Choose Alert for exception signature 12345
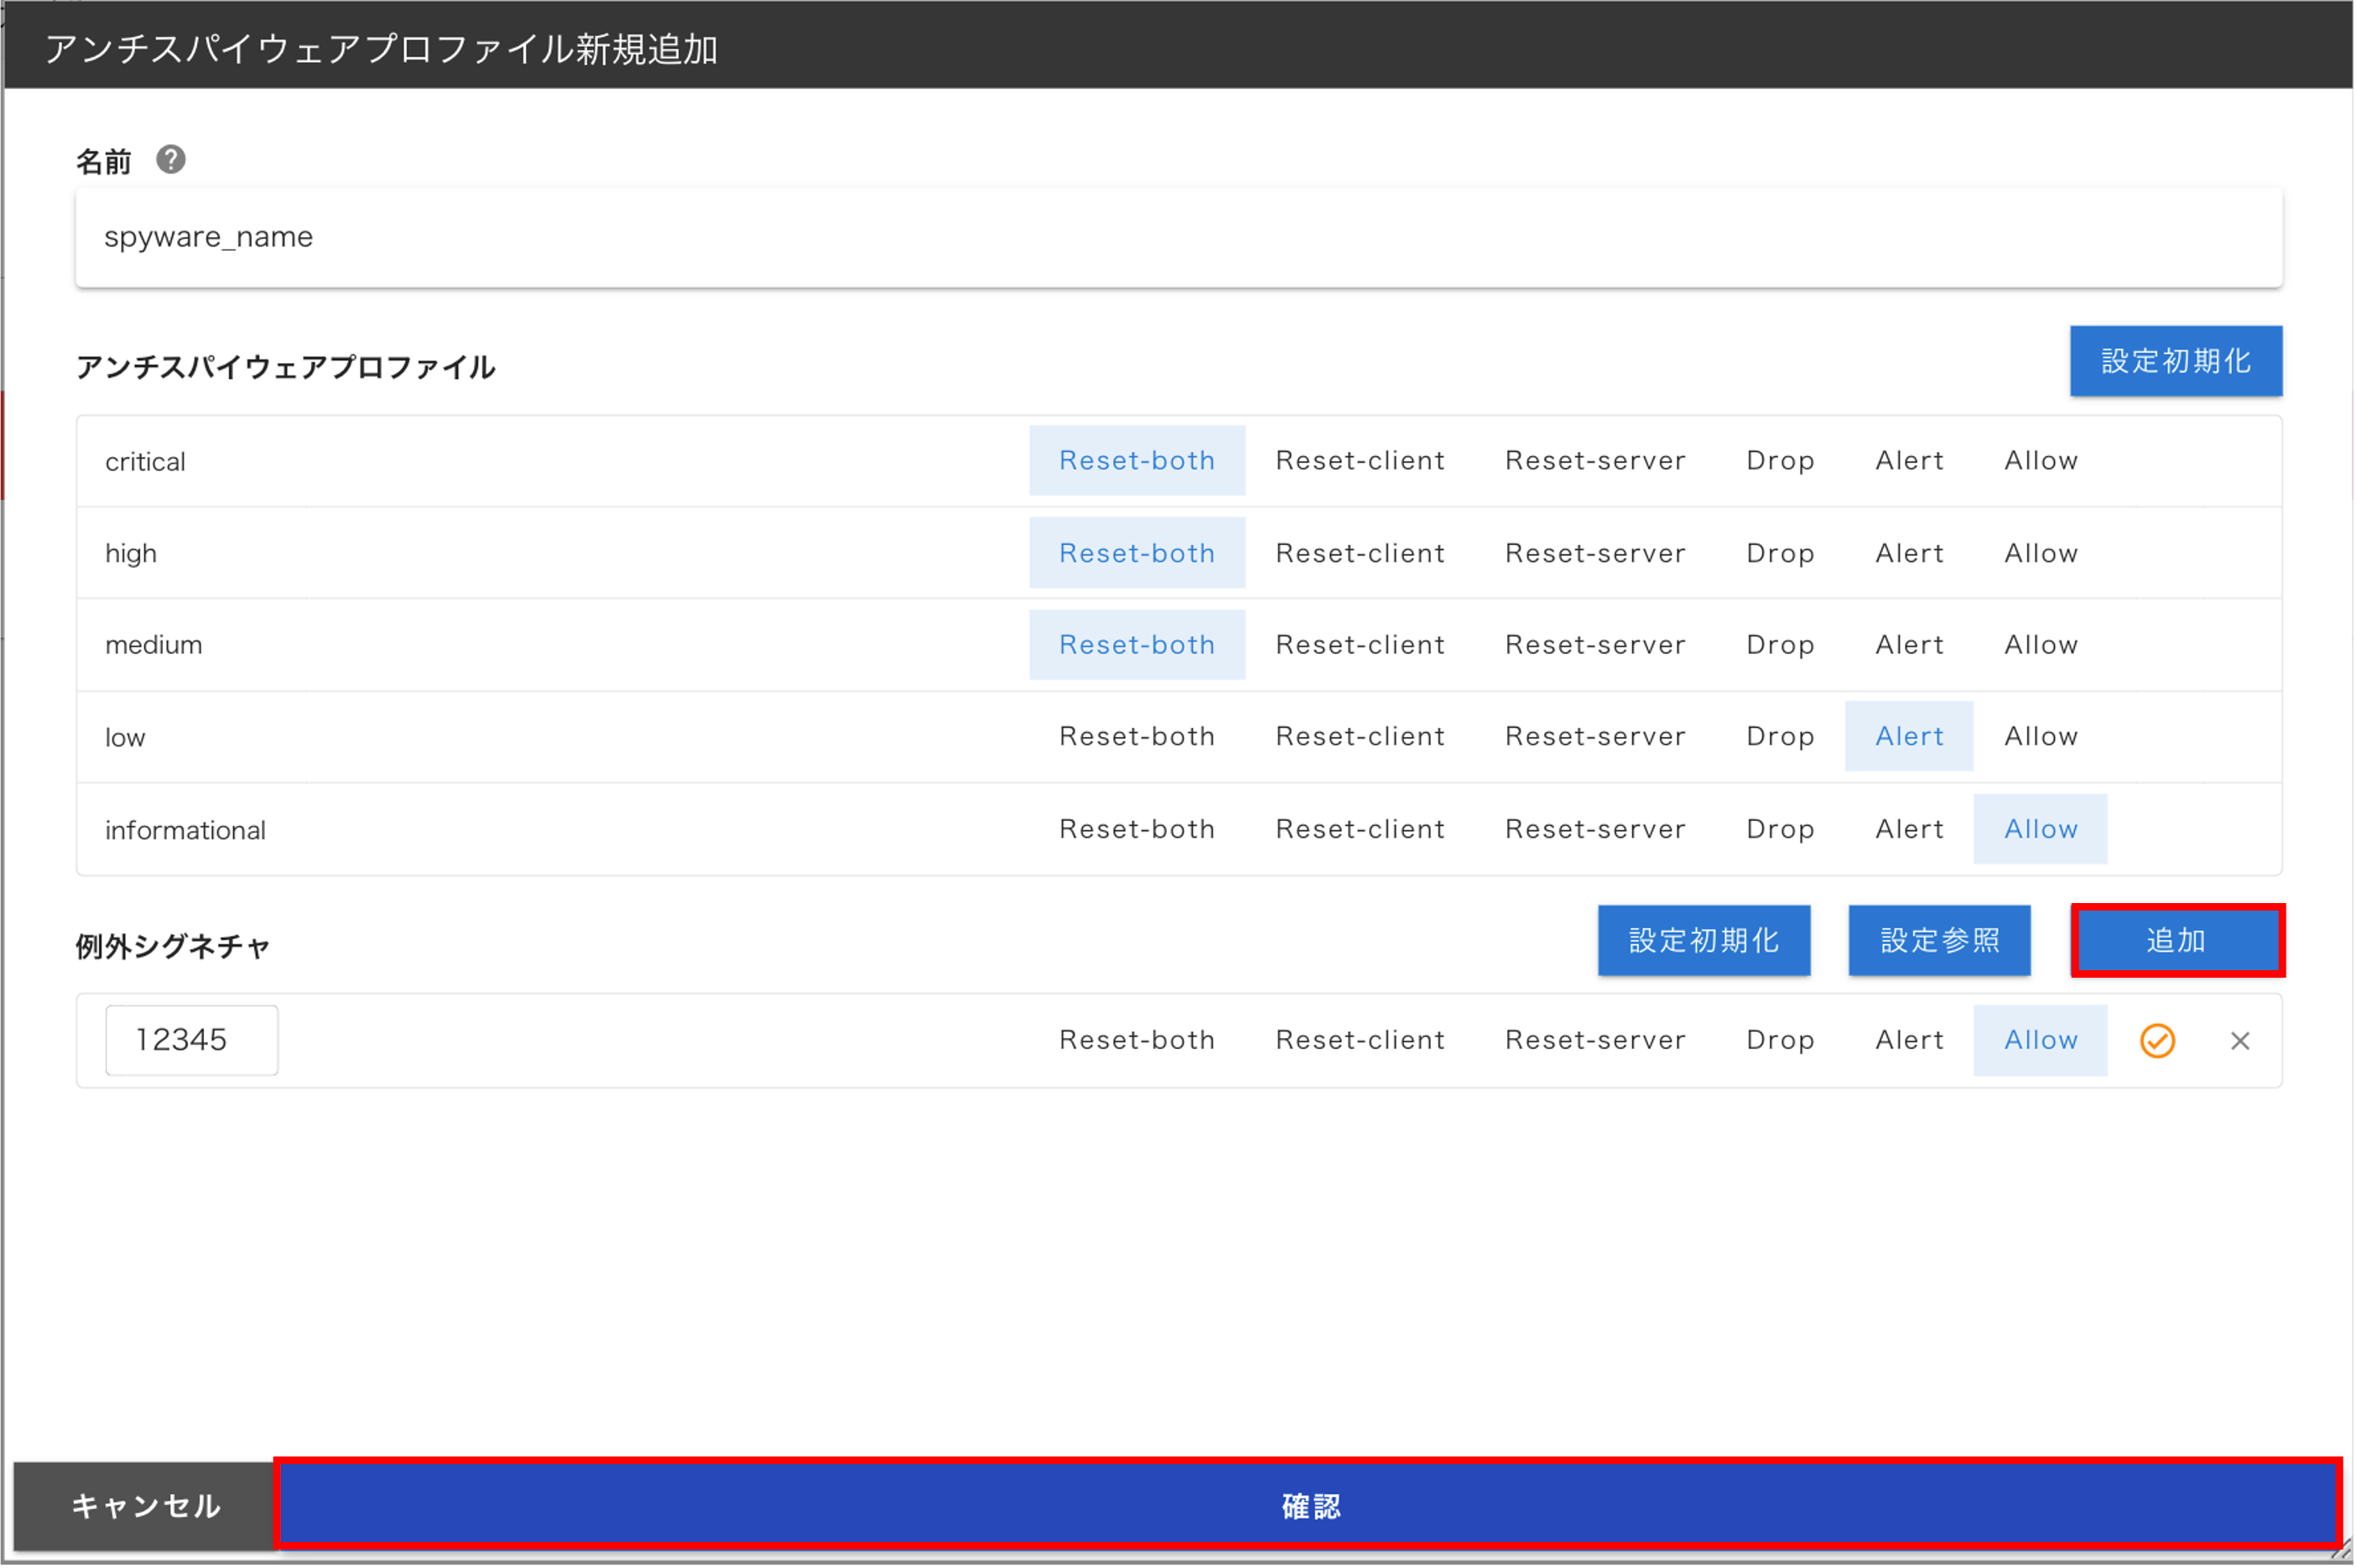The height and width of the screenshot is (1568, 2356). tap(1908, 1040)
